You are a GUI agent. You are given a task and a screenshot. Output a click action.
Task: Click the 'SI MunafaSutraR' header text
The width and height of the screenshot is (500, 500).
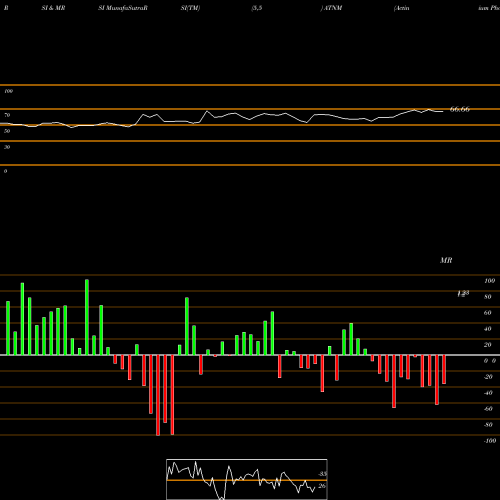tap(123, 8)
